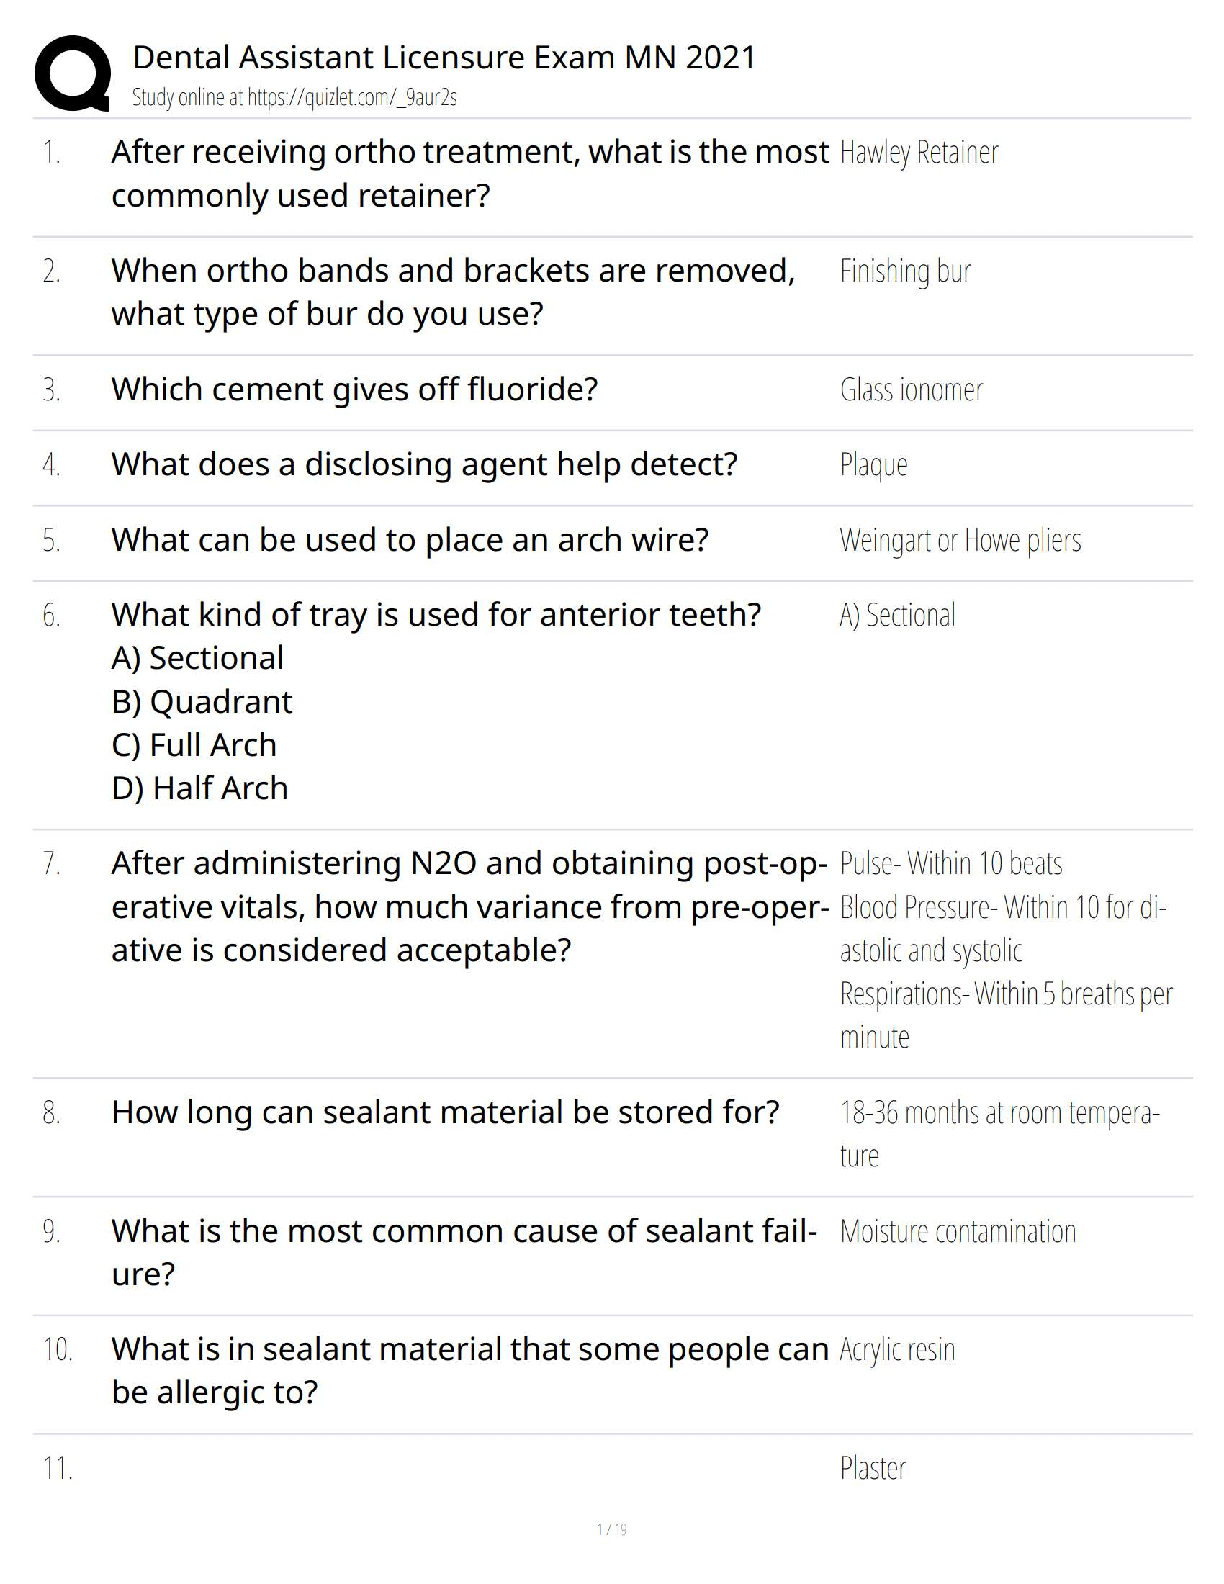1224x1584 pixels.
Task: Select the Glass ionomer answer
Action: (911, 389)
